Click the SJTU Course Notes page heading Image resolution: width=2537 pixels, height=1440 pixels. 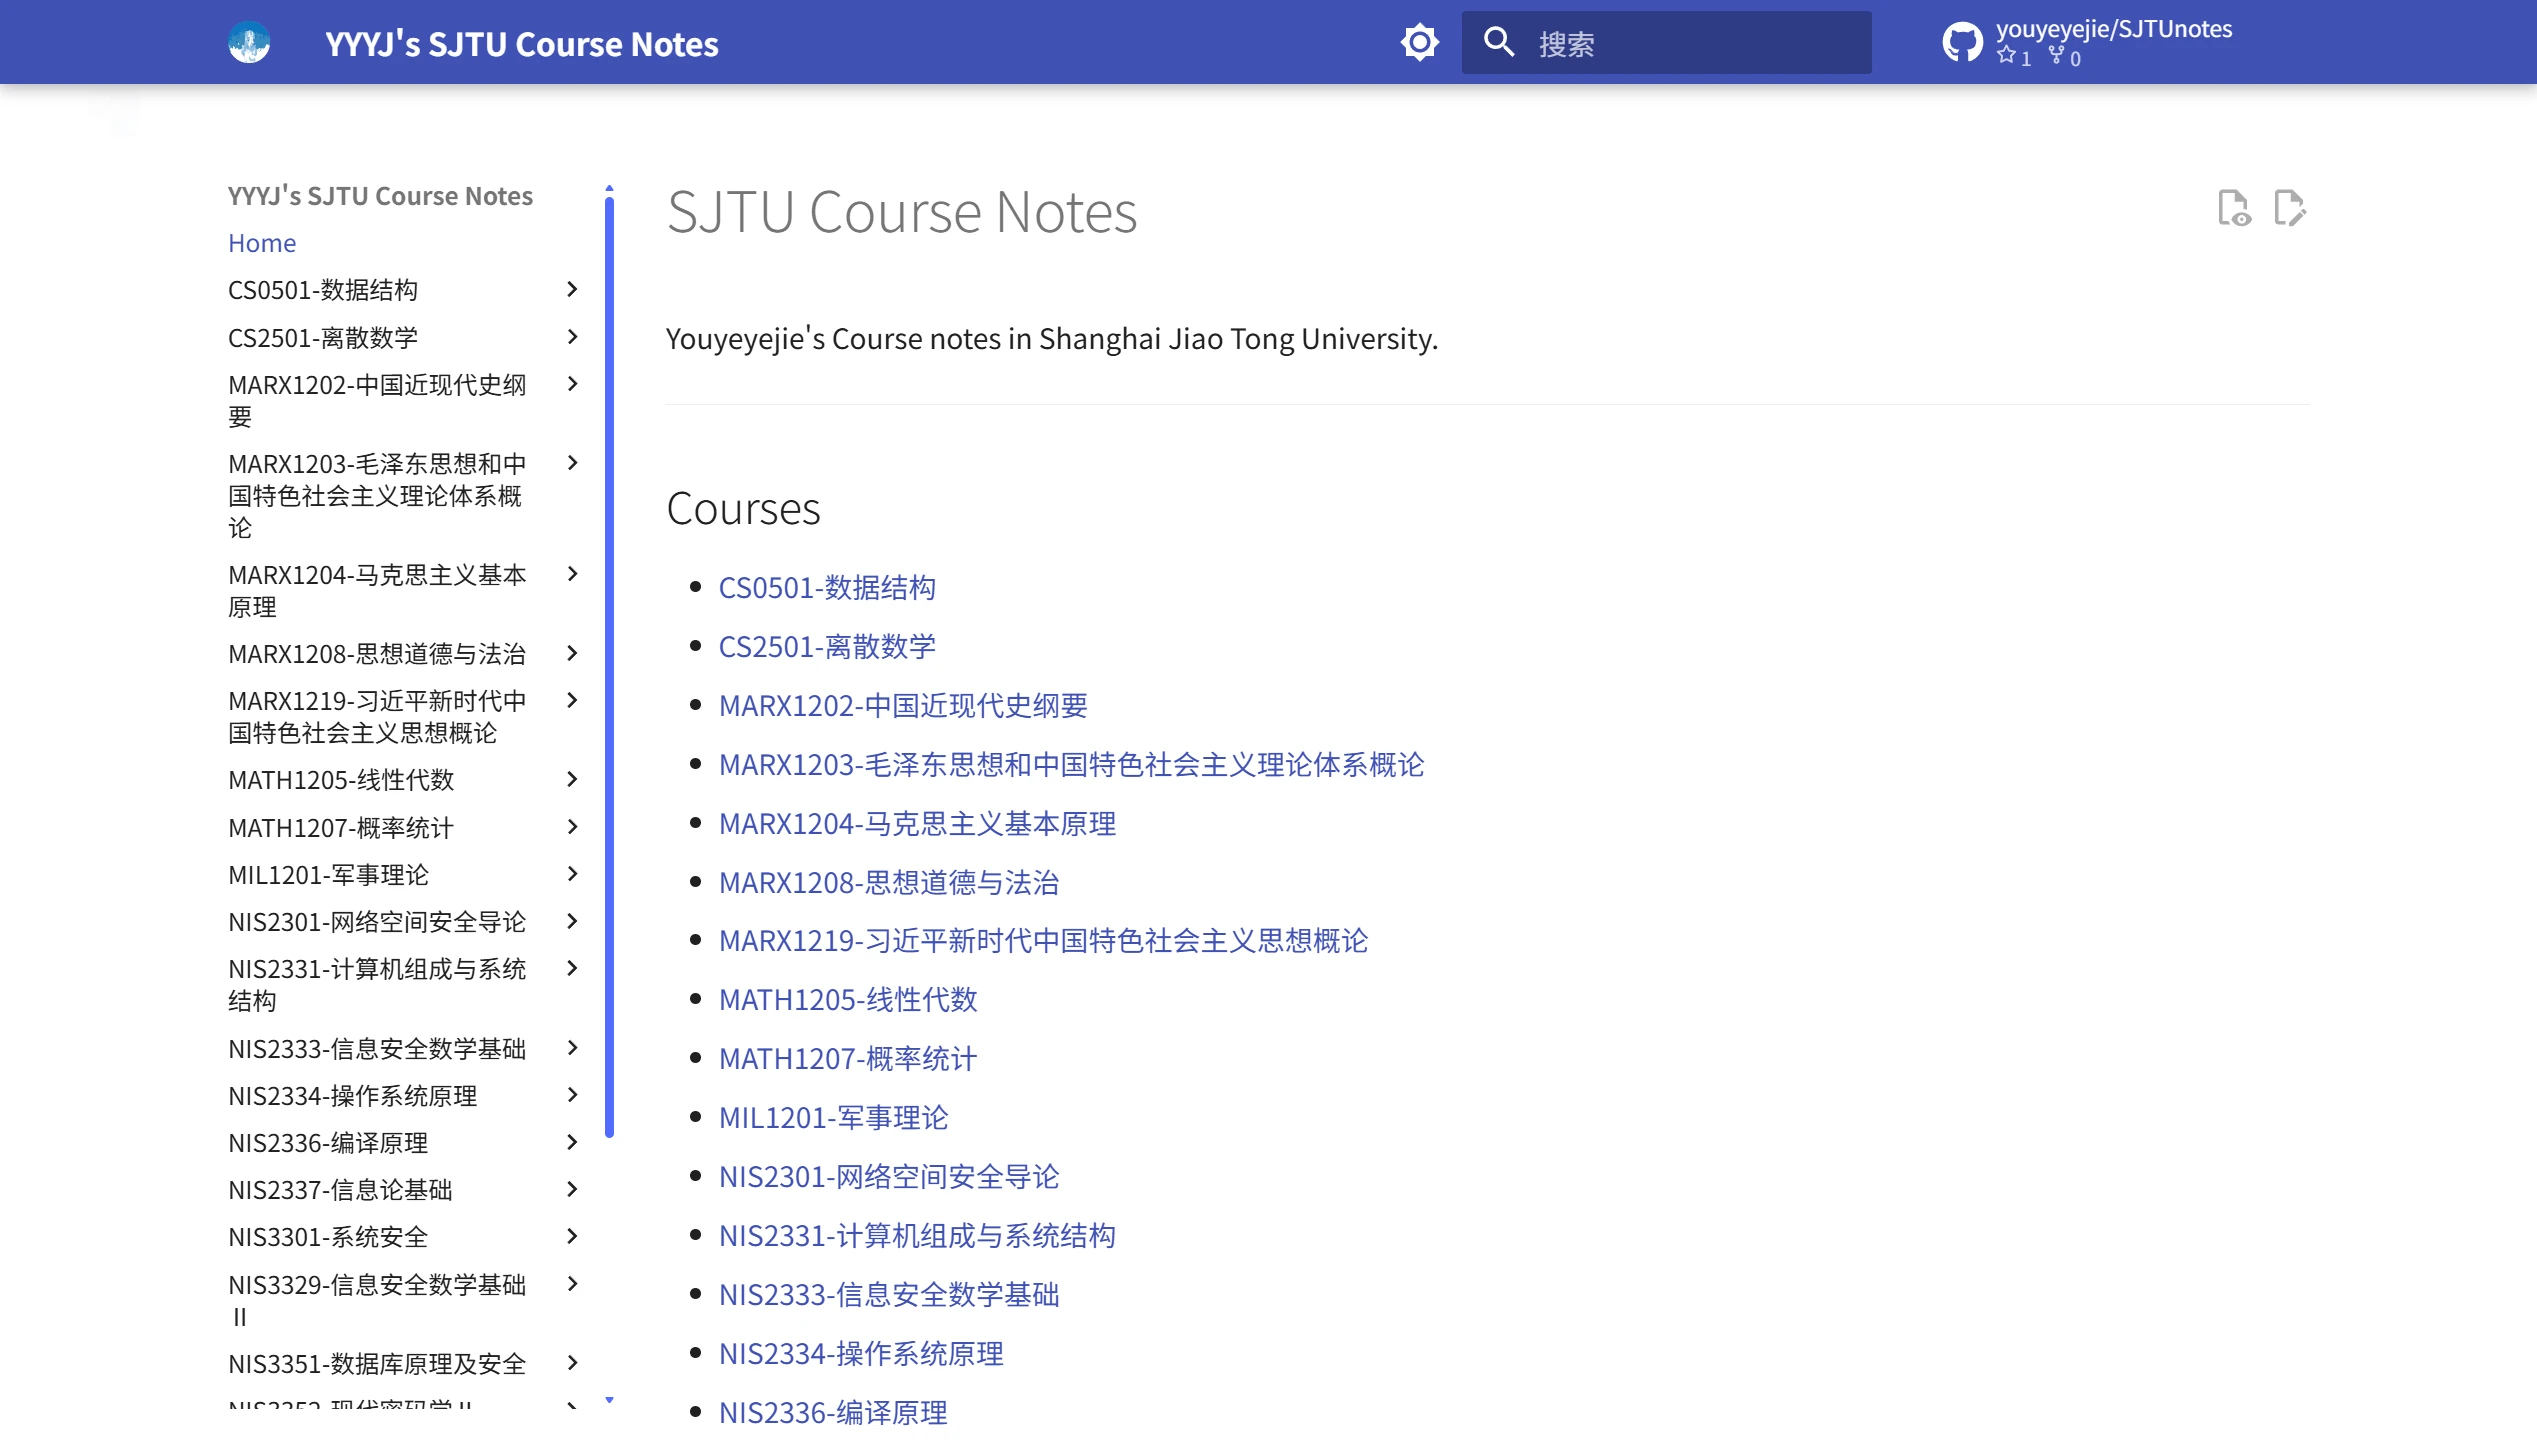pyautogui.click(x=902, y=212)
